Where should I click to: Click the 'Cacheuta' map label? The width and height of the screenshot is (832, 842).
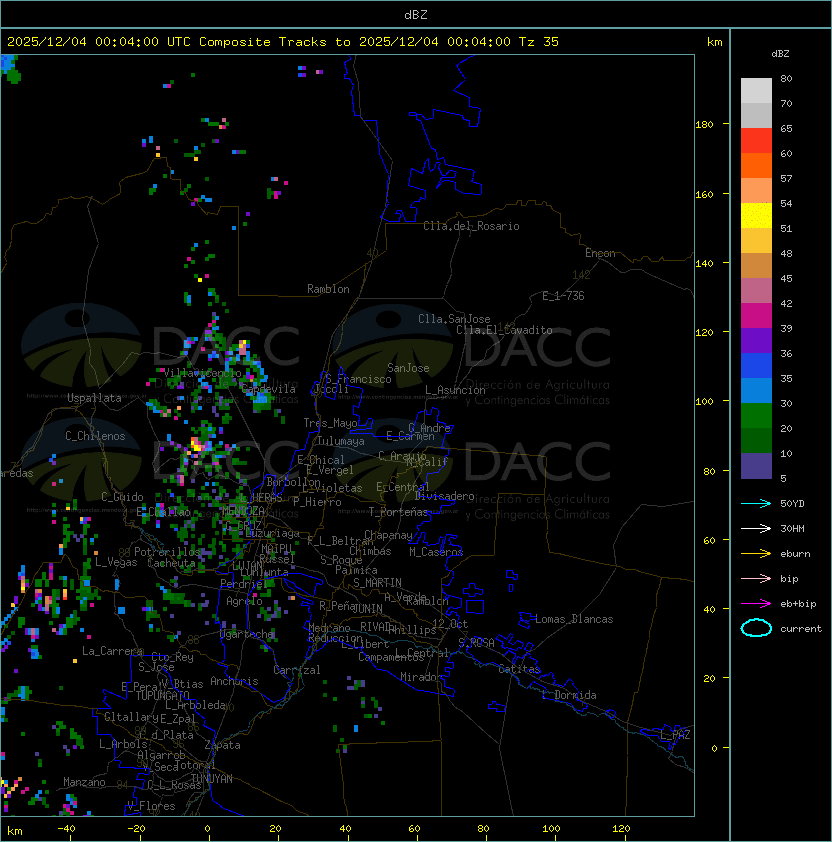tap(171, 563)
